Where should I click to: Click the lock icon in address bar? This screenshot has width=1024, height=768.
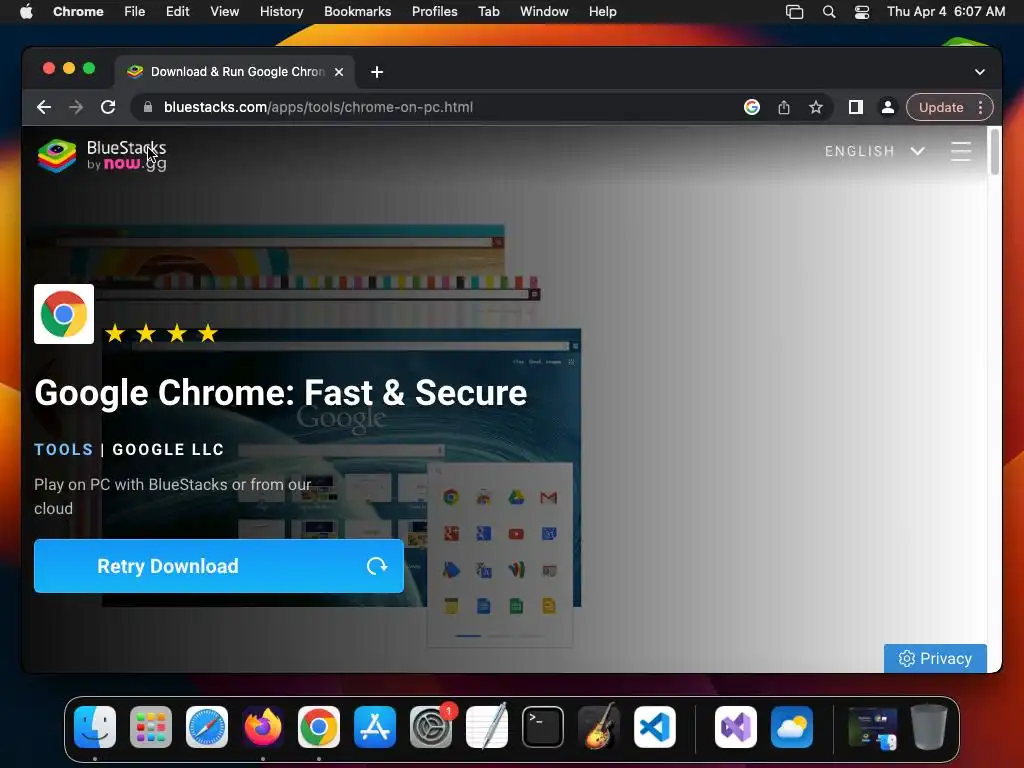pos(148,107)
